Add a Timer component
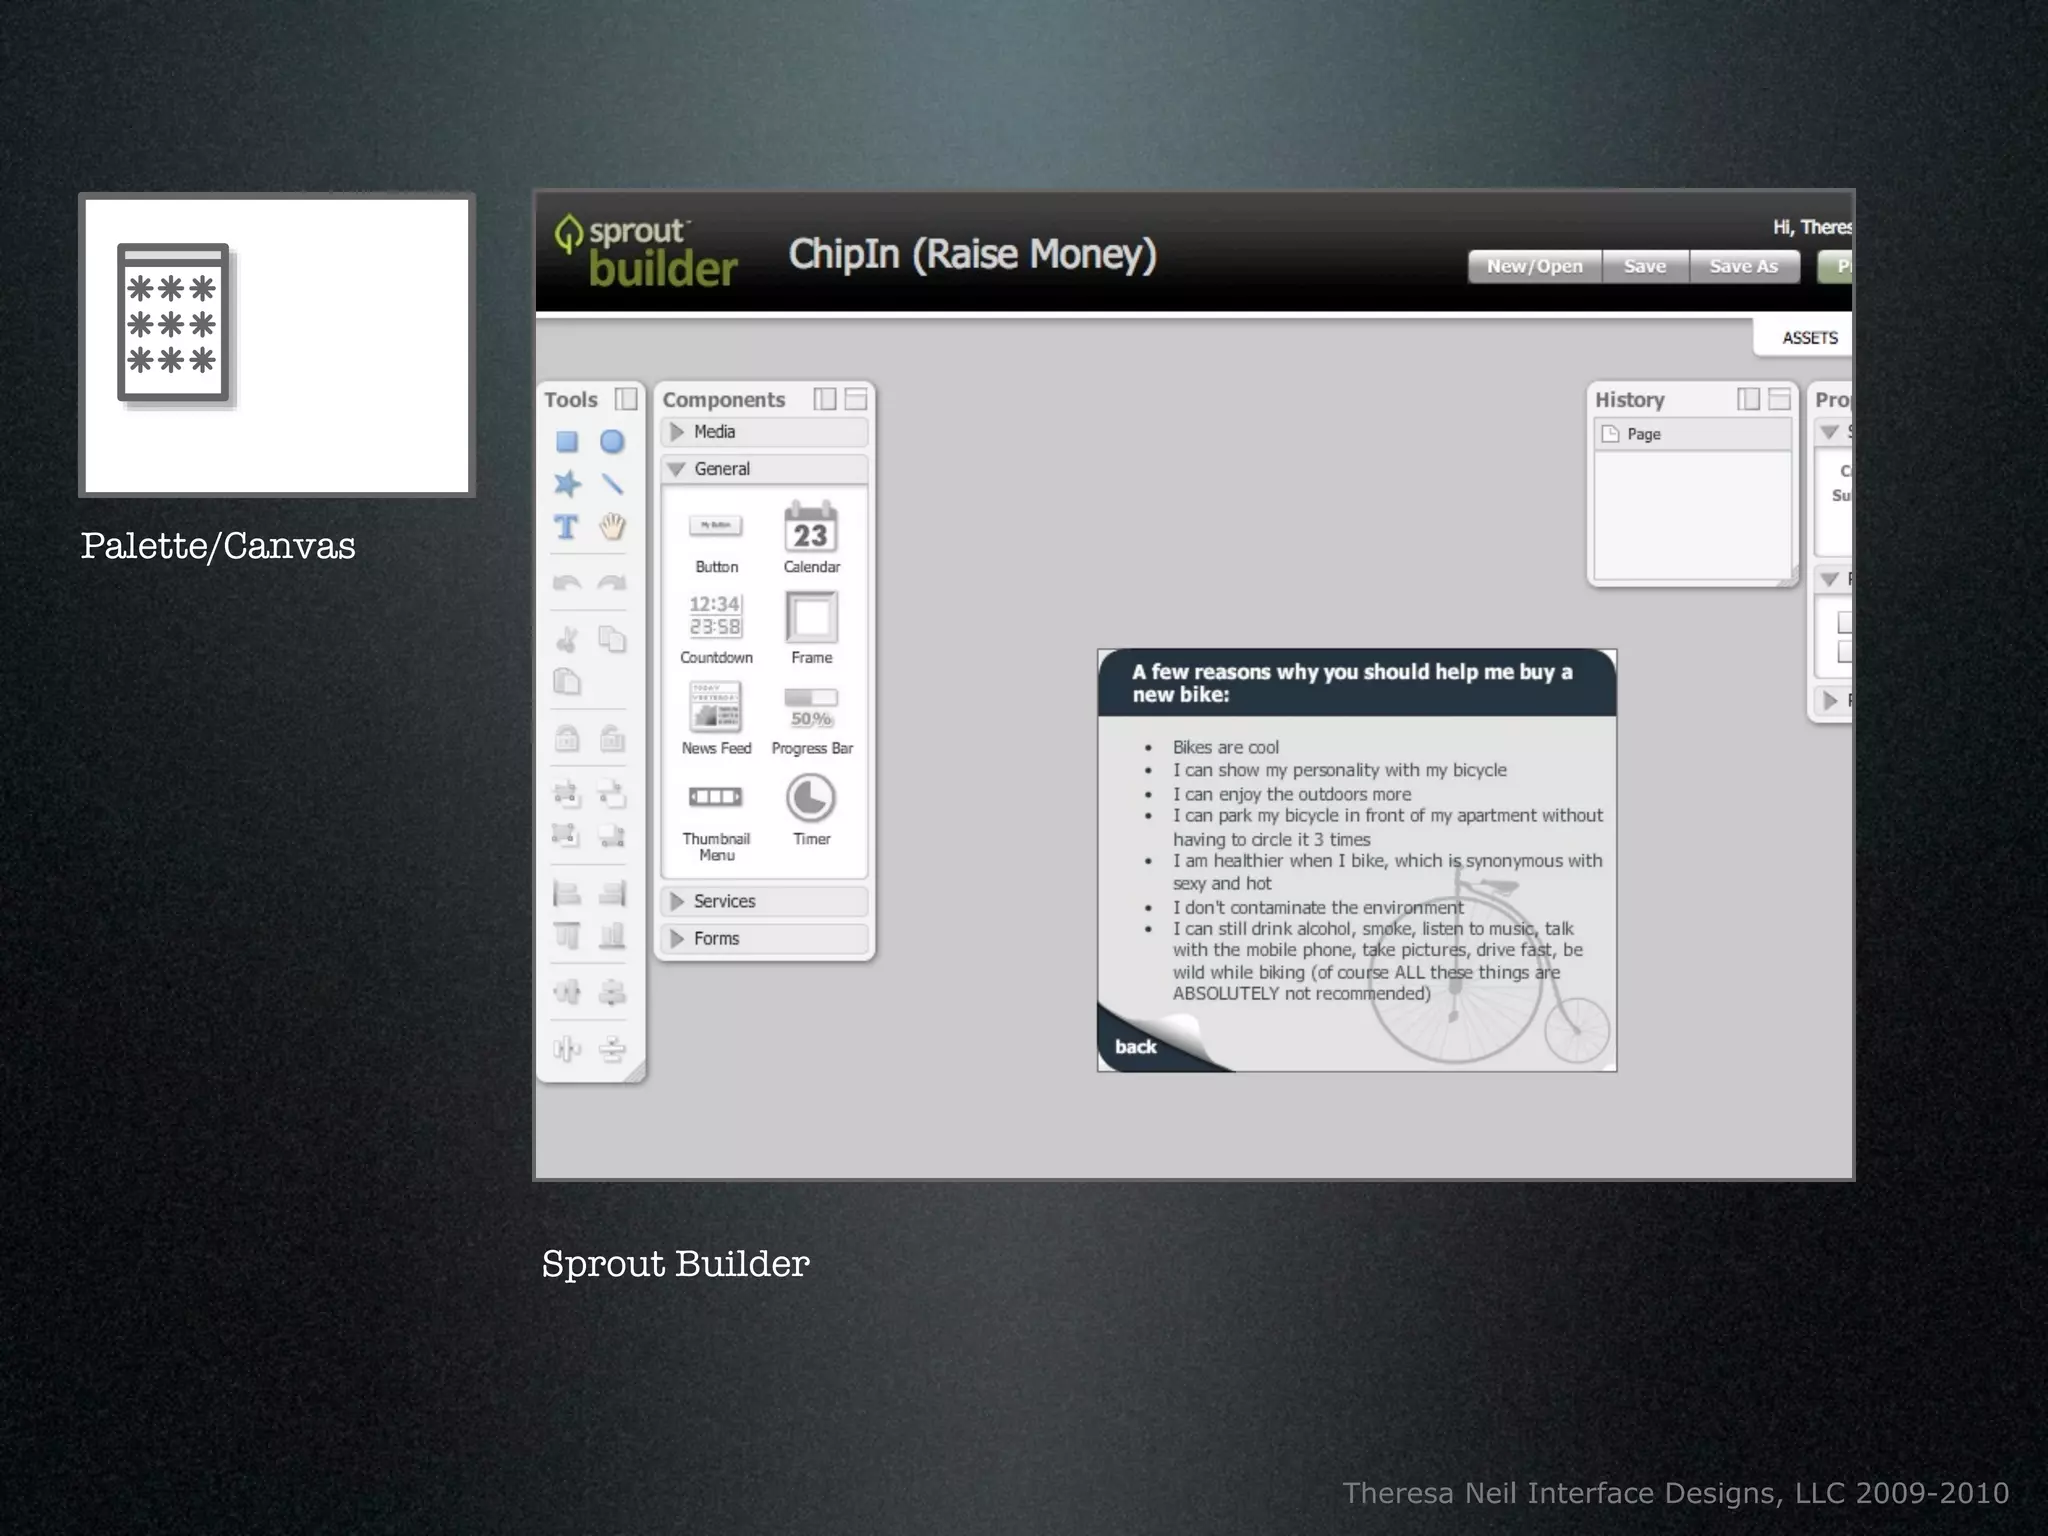The width and height of the screenshot is (2048, 1536). 811,808
